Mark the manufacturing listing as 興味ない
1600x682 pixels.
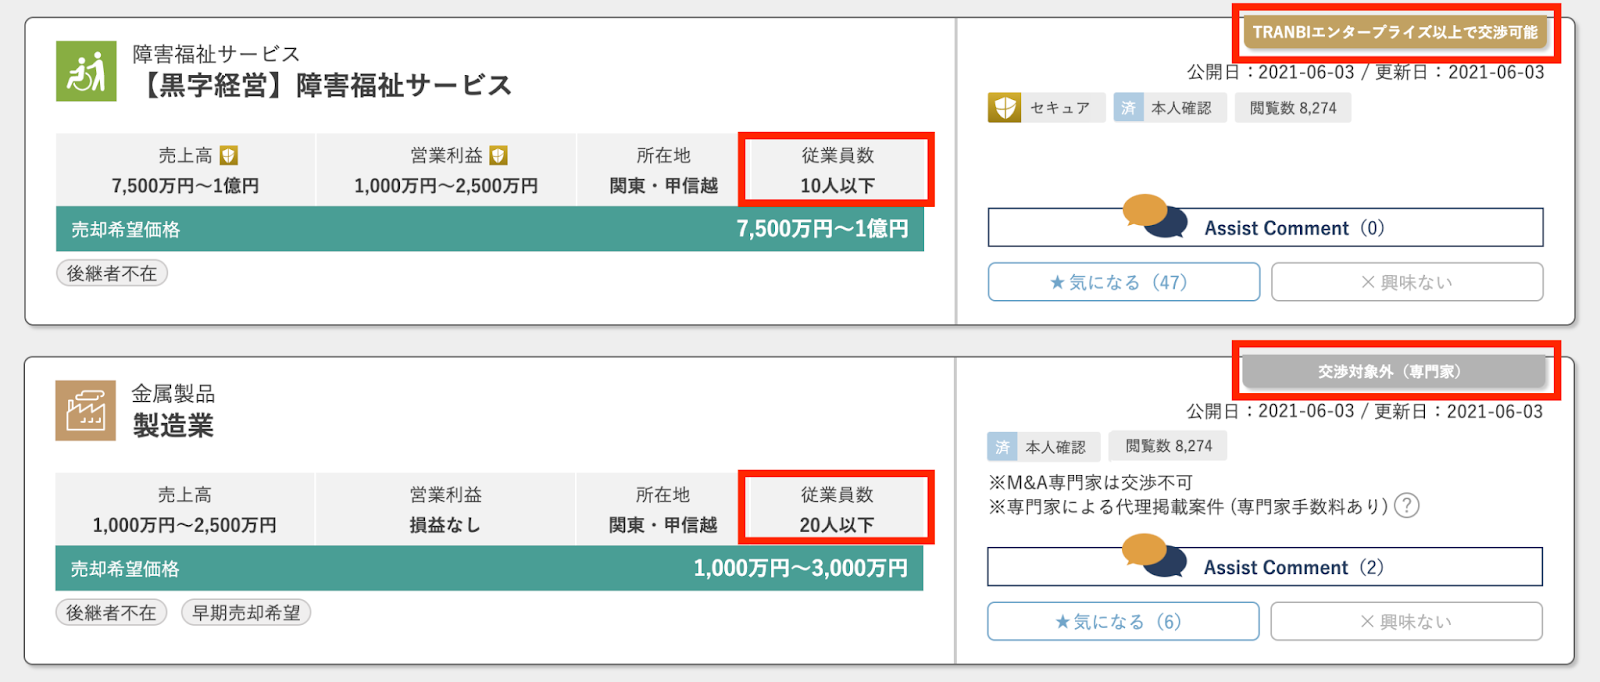tap(1405, 622)
